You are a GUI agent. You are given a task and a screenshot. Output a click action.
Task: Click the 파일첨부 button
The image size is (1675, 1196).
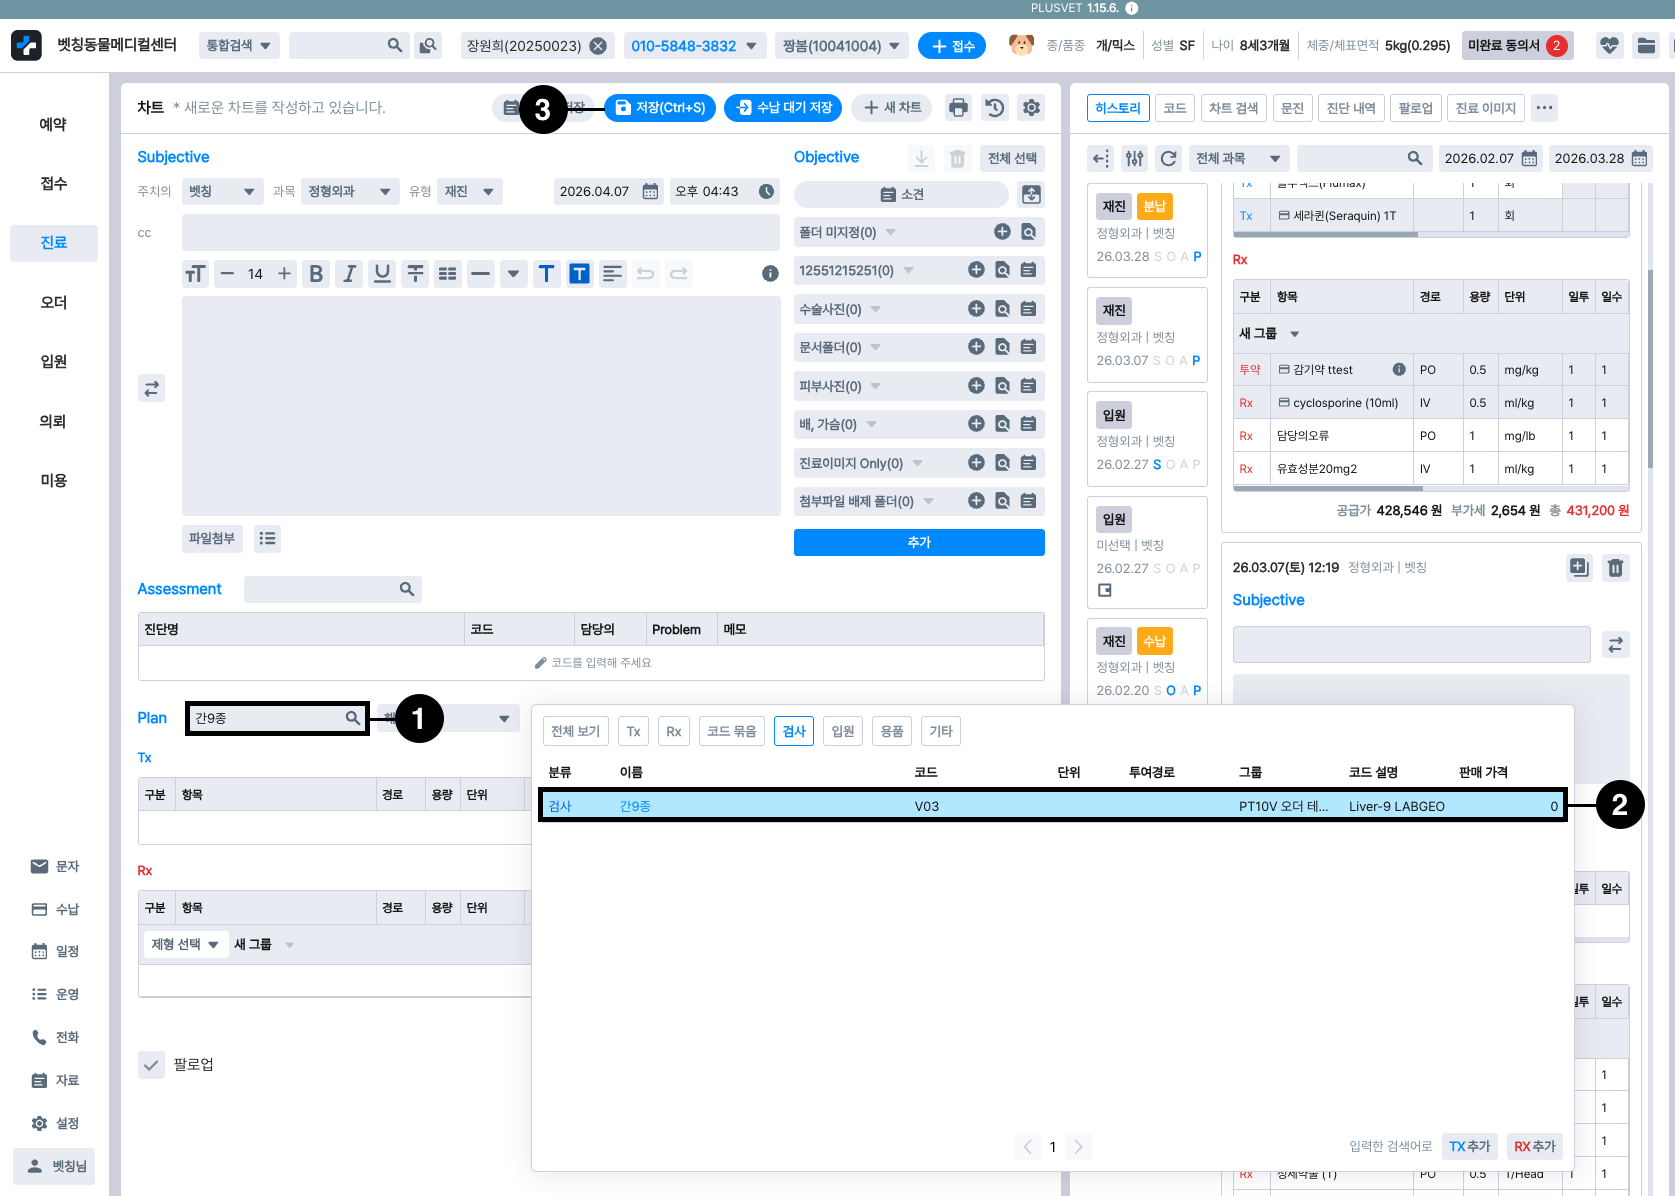pos(212,539)
